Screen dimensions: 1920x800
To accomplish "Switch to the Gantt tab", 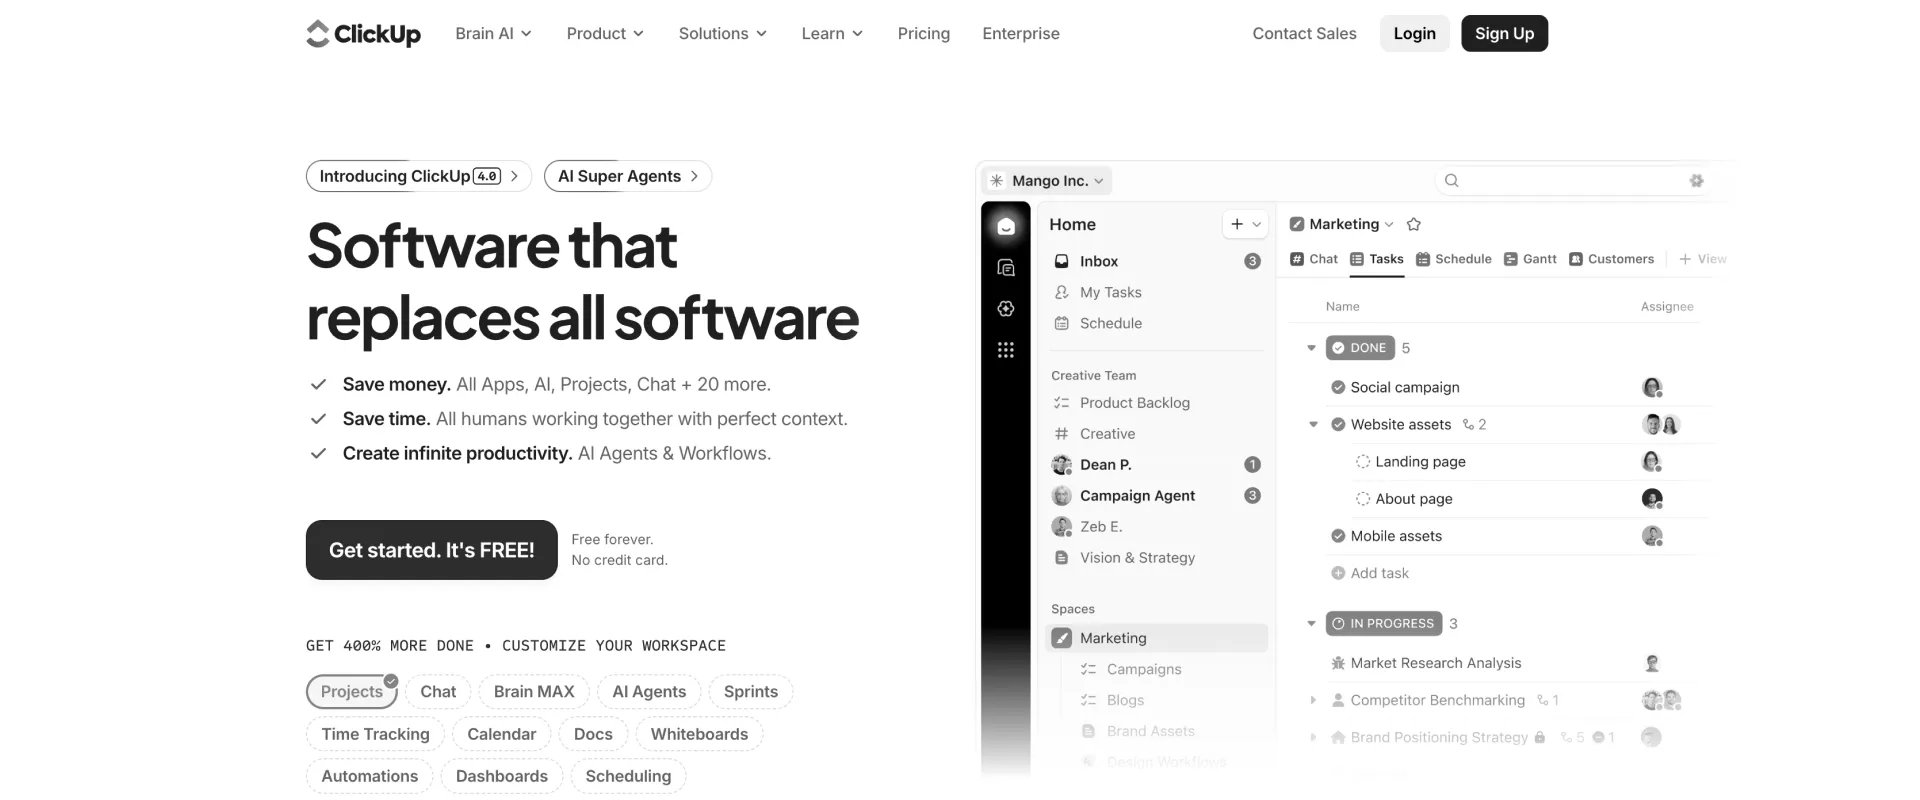I will pyautogui.click(x=1530, y=259).
